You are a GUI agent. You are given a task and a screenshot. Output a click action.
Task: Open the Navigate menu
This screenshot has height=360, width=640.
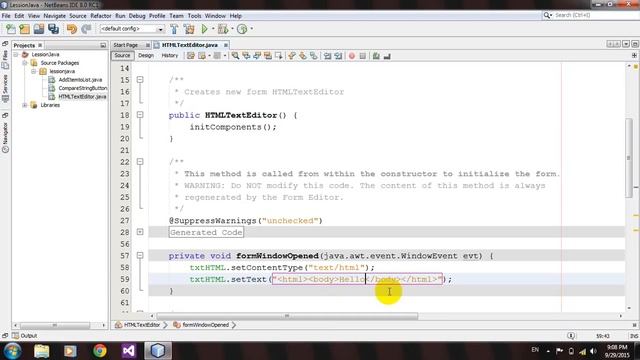click(55, 16)
